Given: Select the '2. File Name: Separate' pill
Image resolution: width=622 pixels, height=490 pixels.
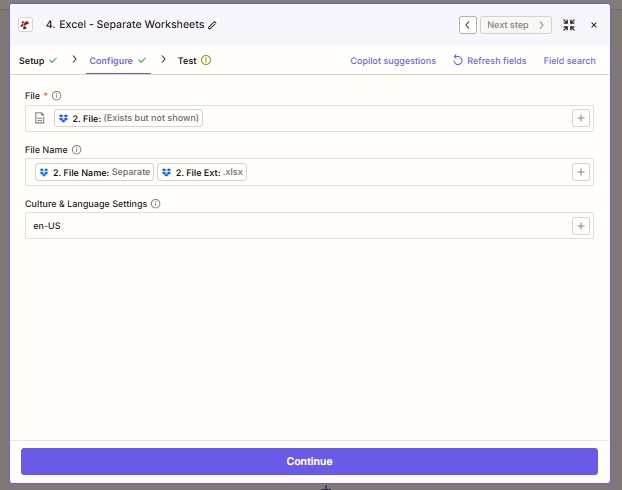Looking at the screenshot, I should [94, 172].
